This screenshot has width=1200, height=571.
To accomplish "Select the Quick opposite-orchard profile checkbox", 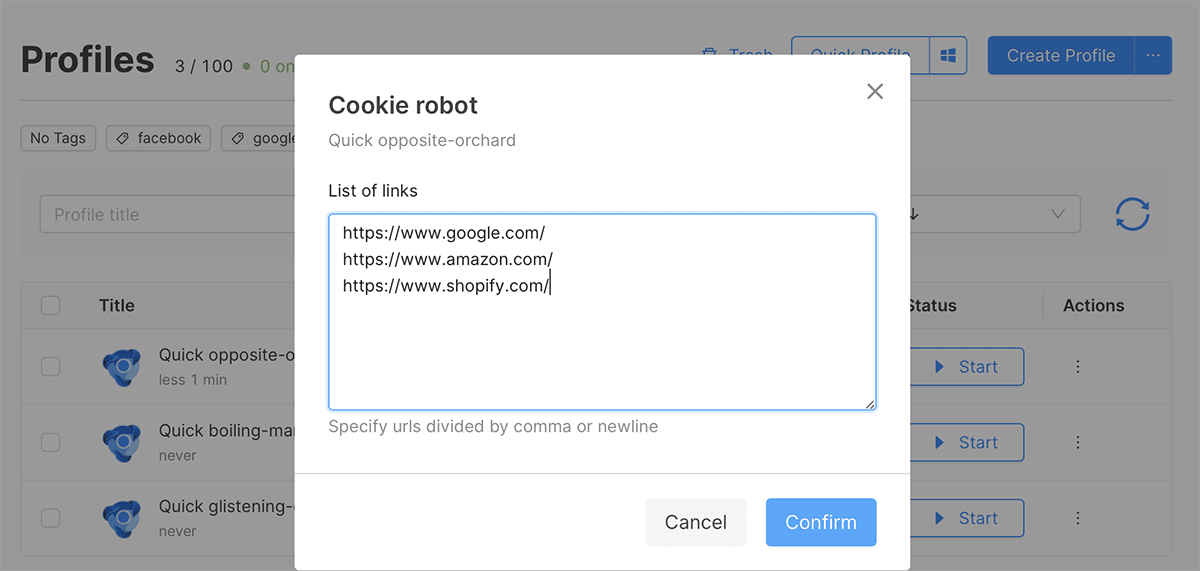I will (50, 367).
